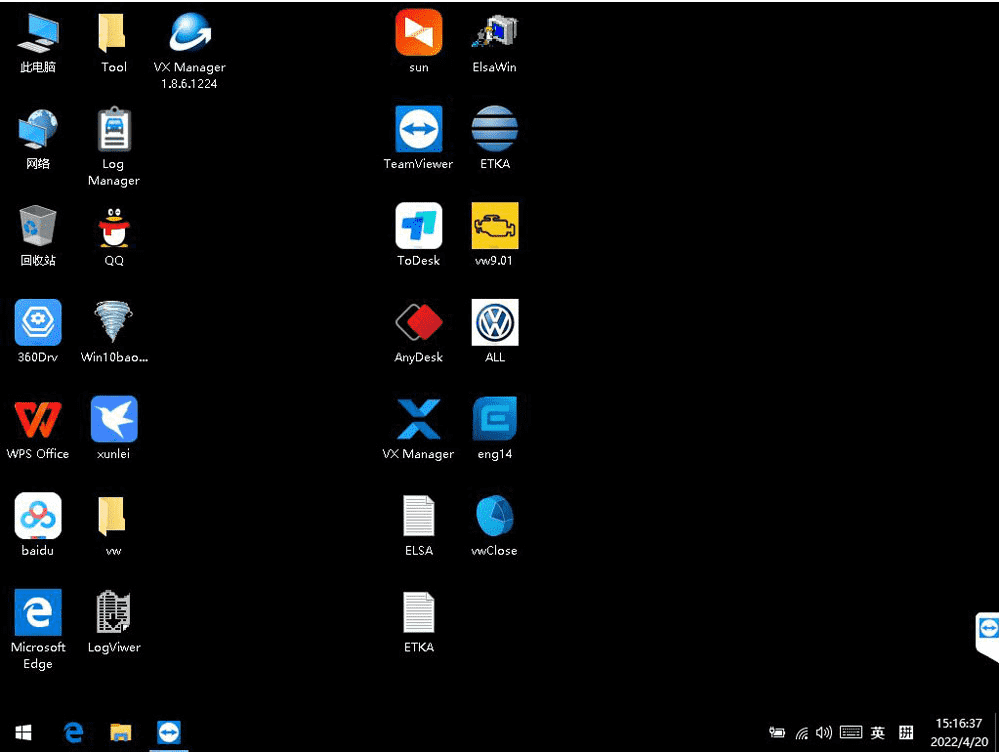Click the TeamViewer desktop icon

point(418,130)
